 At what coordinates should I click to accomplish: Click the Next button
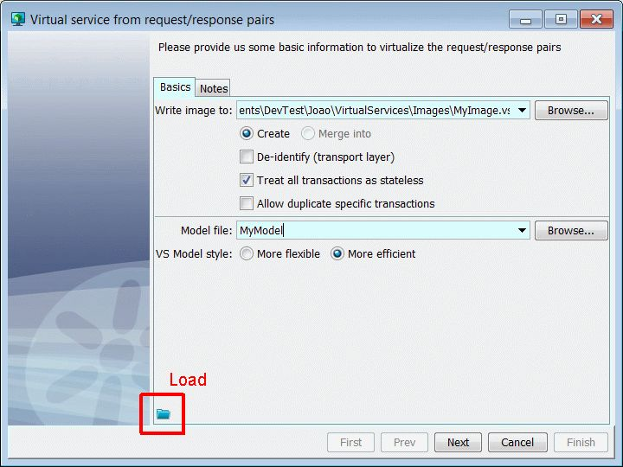coord(458,442)
